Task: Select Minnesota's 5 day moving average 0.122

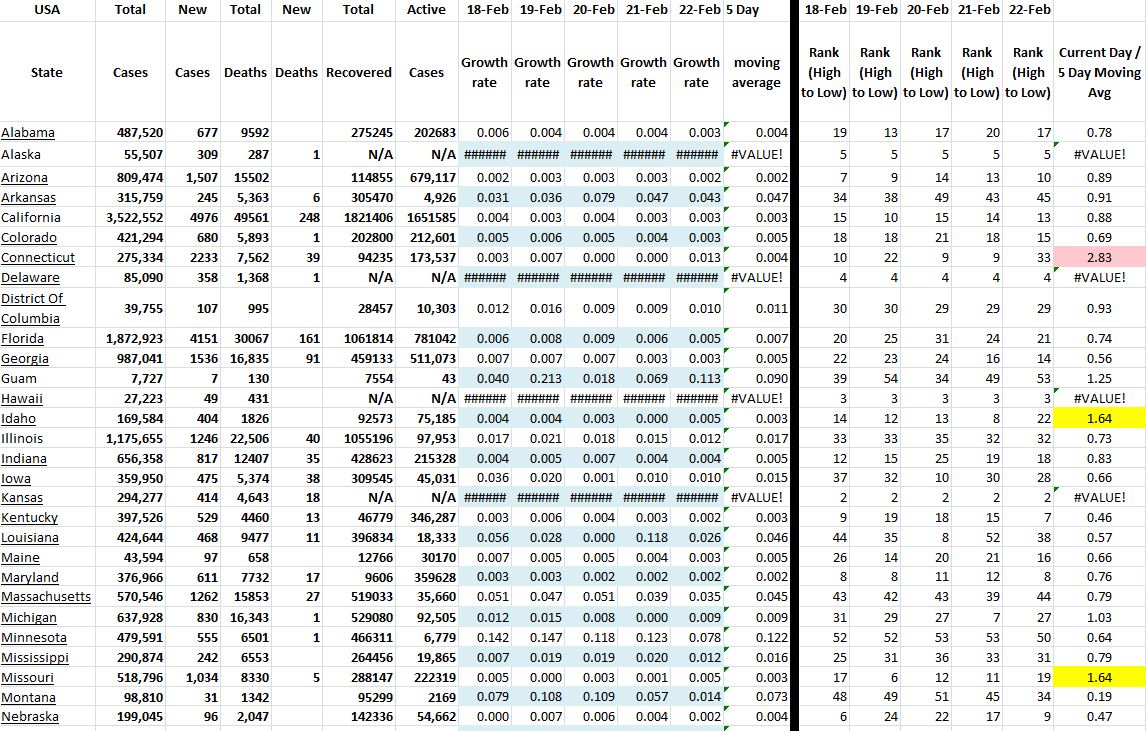Action: tap(756, 637)
